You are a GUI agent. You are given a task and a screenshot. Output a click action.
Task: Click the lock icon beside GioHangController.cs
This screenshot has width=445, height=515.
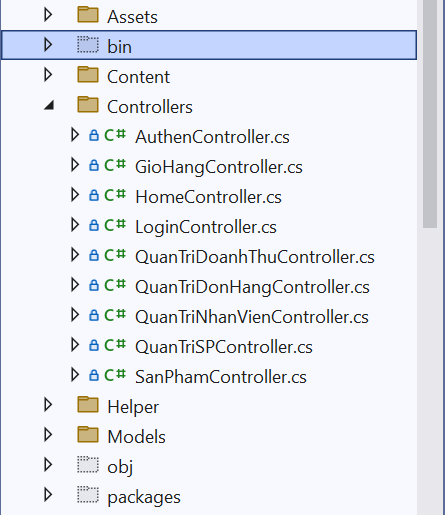pos(94,165)
